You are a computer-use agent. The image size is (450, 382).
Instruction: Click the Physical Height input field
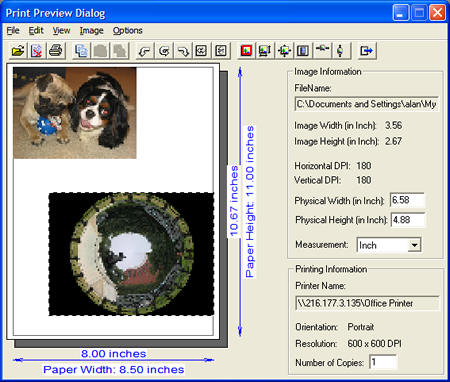pyautogui.click(x=408, y=220)
